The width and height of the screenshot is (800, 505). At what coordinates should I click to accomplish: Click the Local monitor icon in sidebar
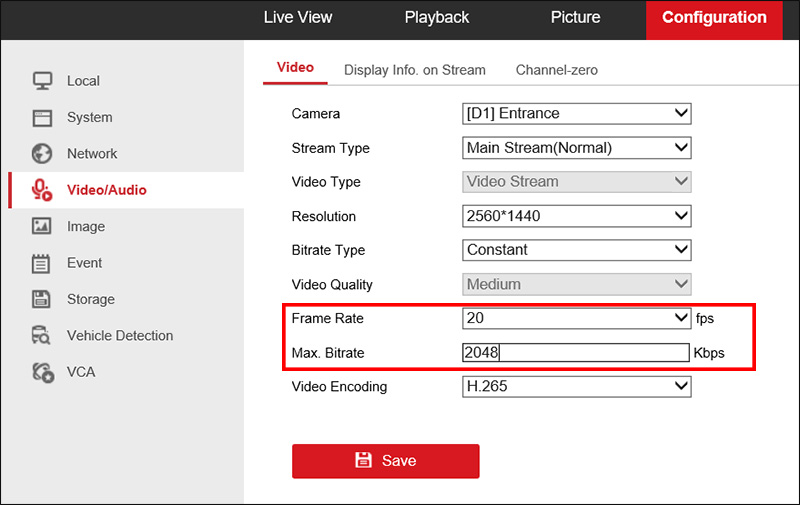(x=42, y=81)
